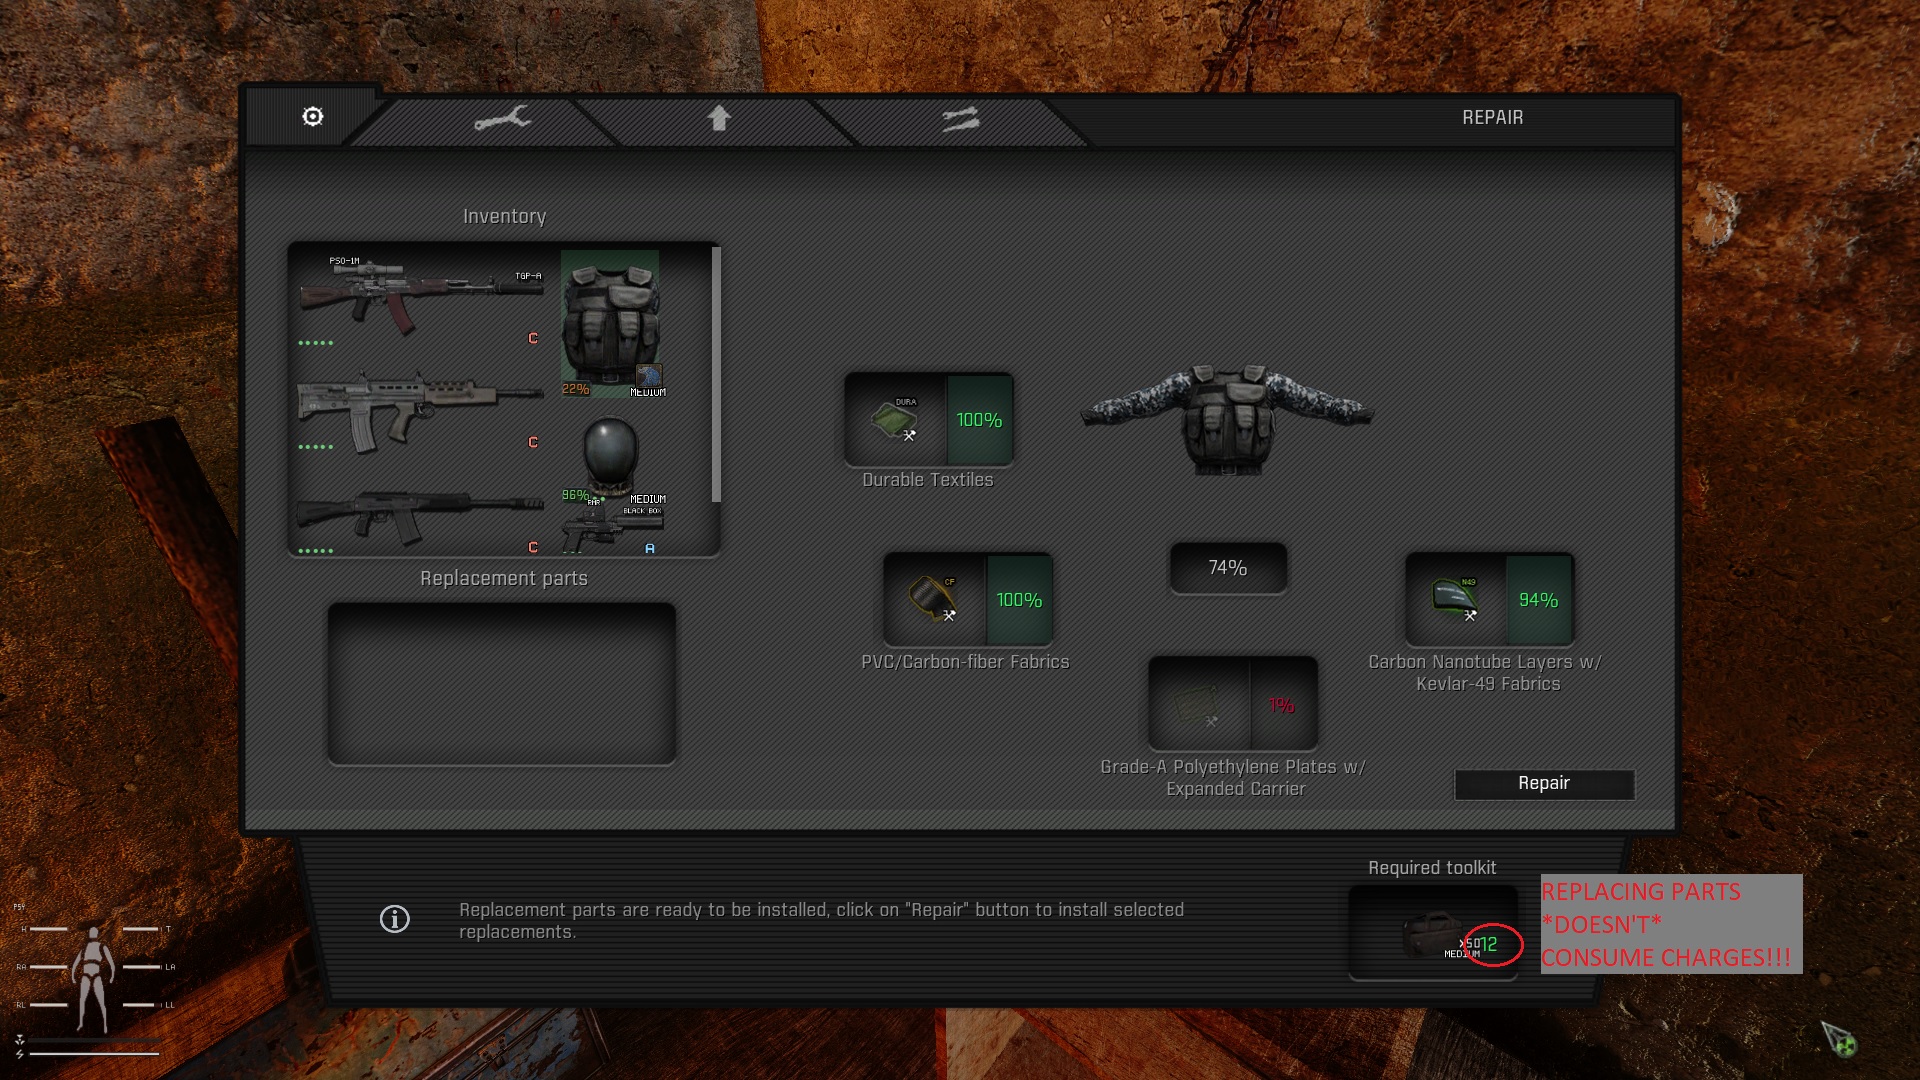
Task: Click the 74% overall condition indicator
Action: point(1228,568)
